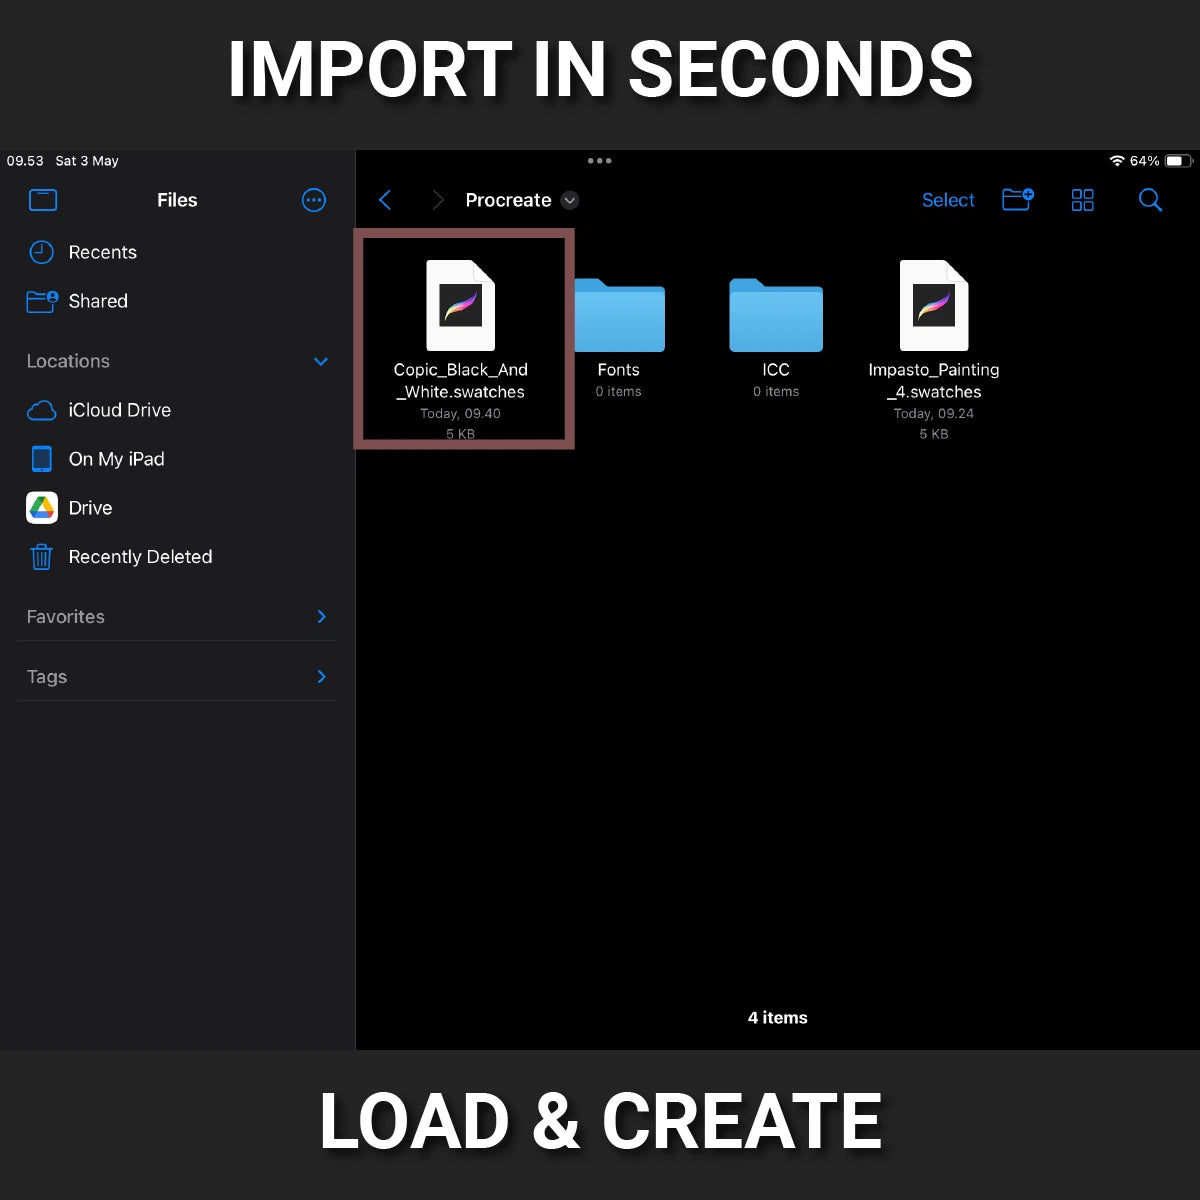Go forward with the right chevron

pos(437,200)
